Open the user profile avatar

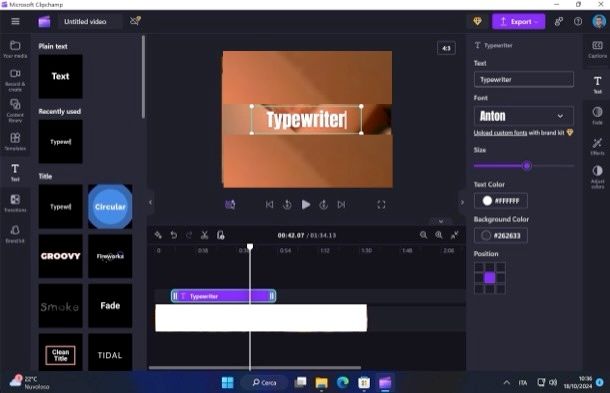pyautogui.click(x=599, y=21)
